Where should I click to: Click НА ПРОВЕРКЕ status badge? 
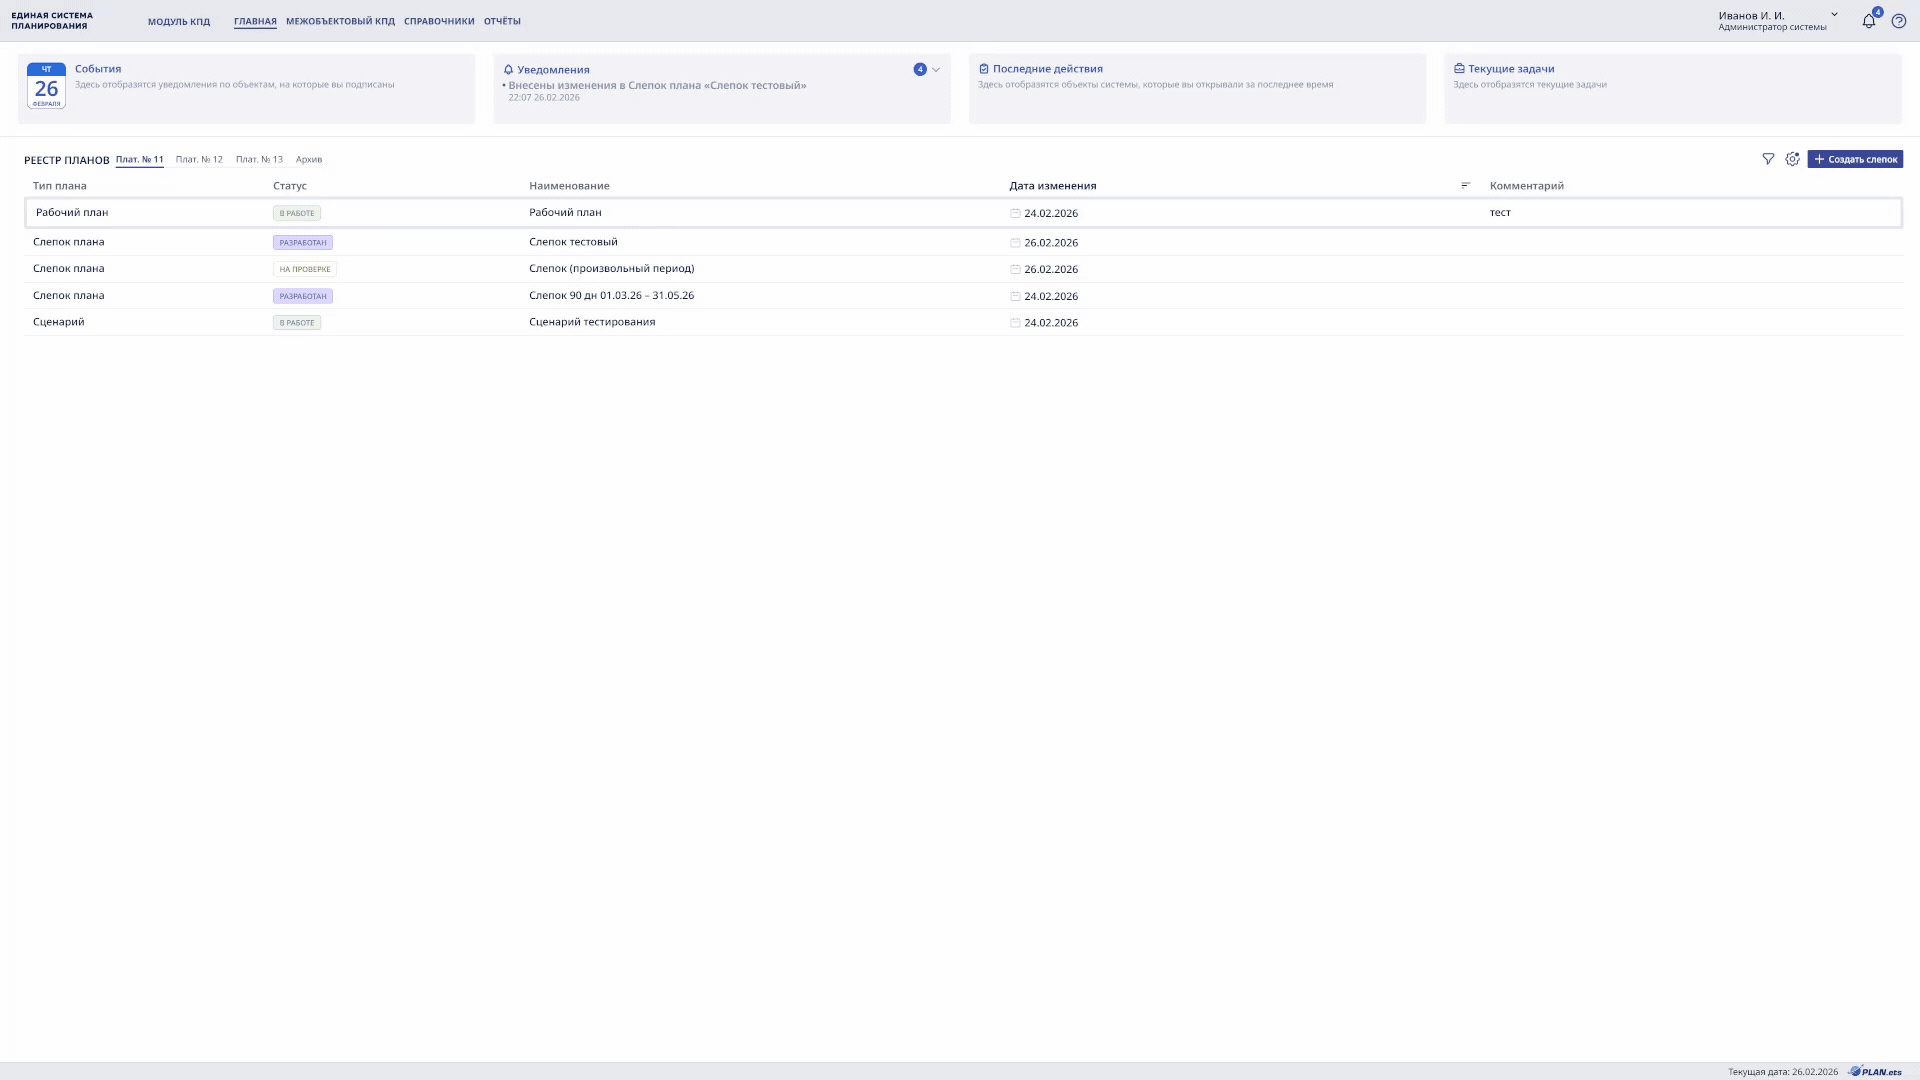click(x=304, y=269)
